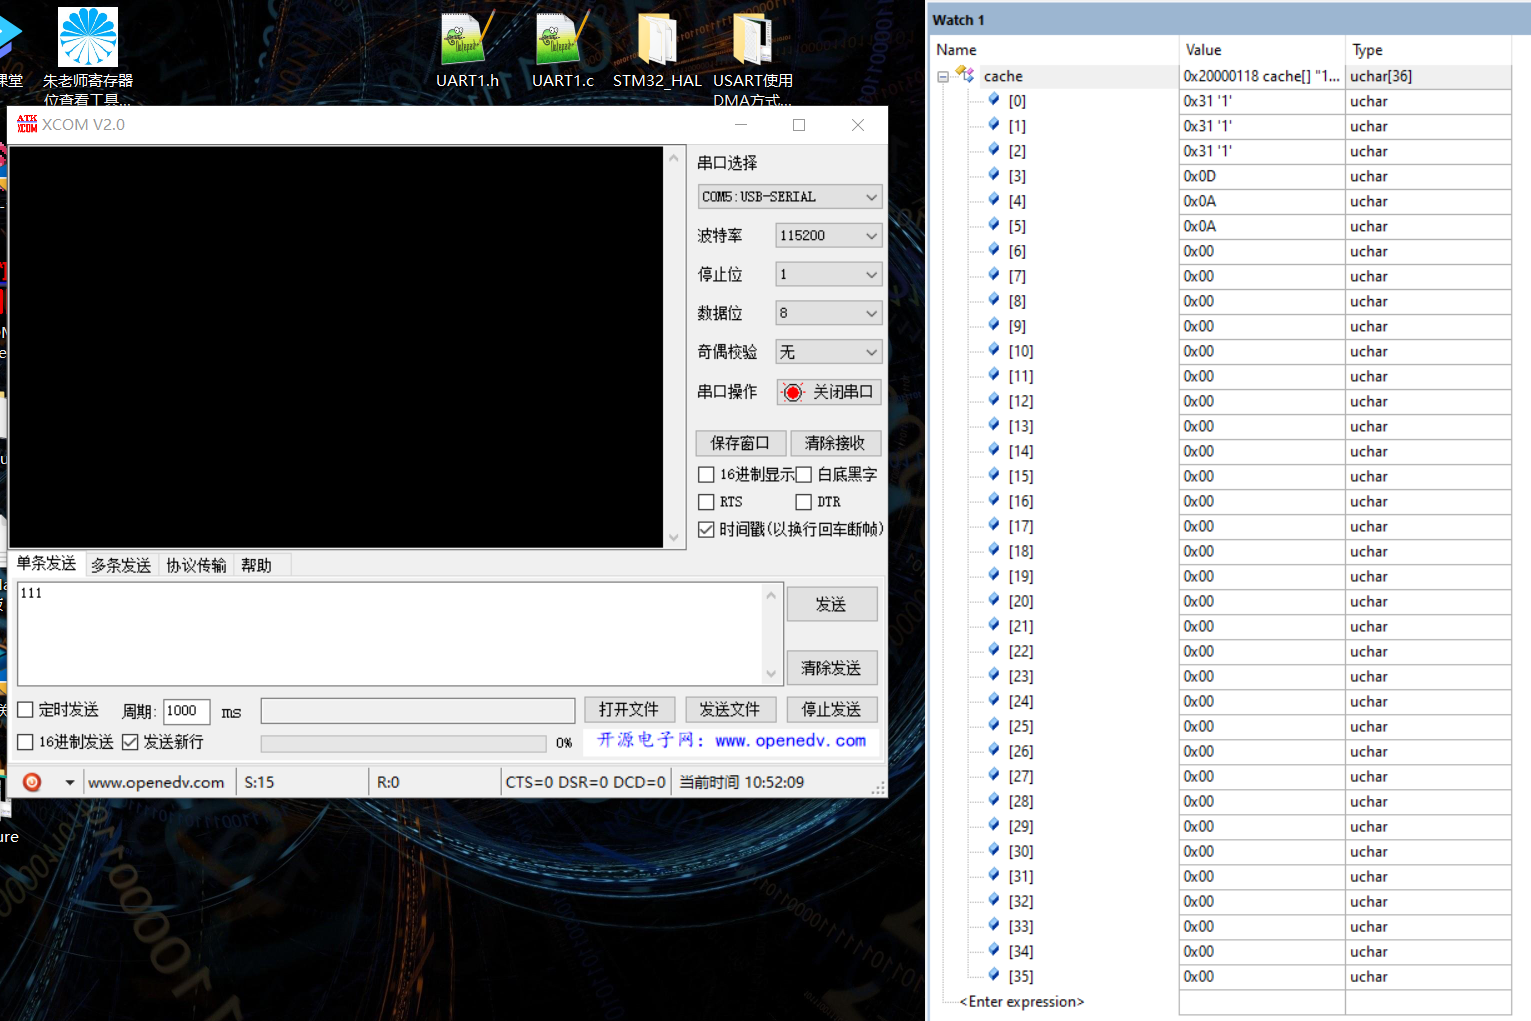The width and height of the screenshot is (1531, 1021).
Task: Select the cache [20] row in Watch 1
Action: [x=1220, y=601]
